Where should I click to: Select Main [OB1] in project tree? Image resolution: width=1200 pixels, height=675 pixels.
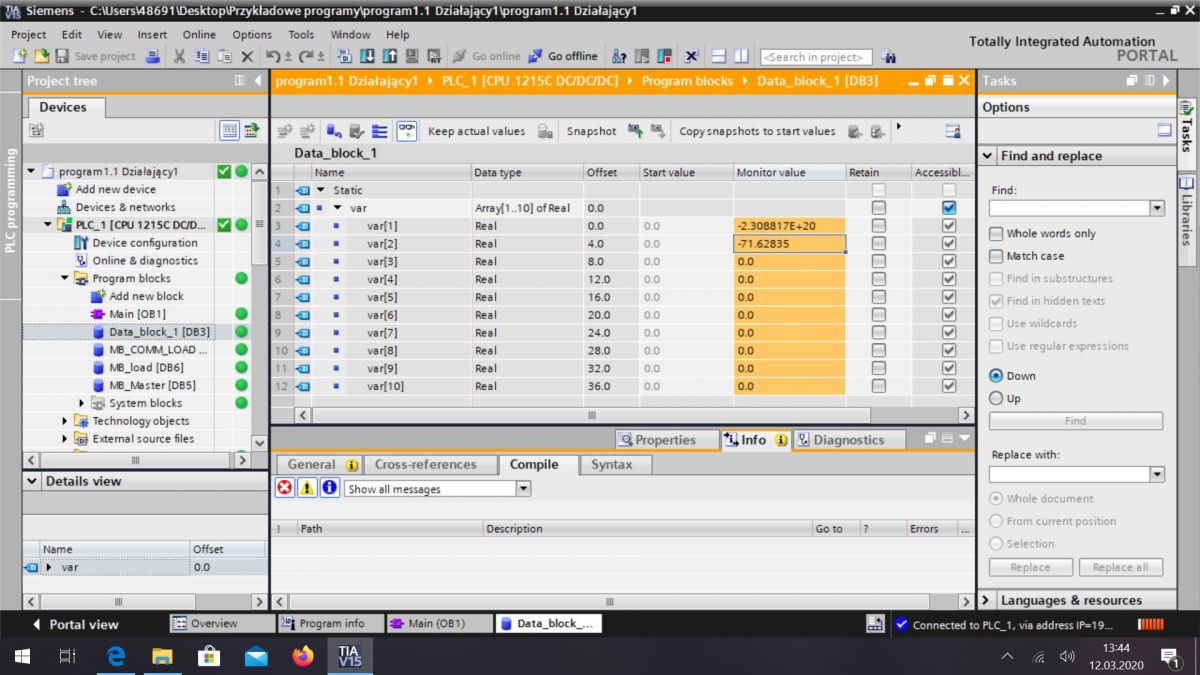point(138,314)
